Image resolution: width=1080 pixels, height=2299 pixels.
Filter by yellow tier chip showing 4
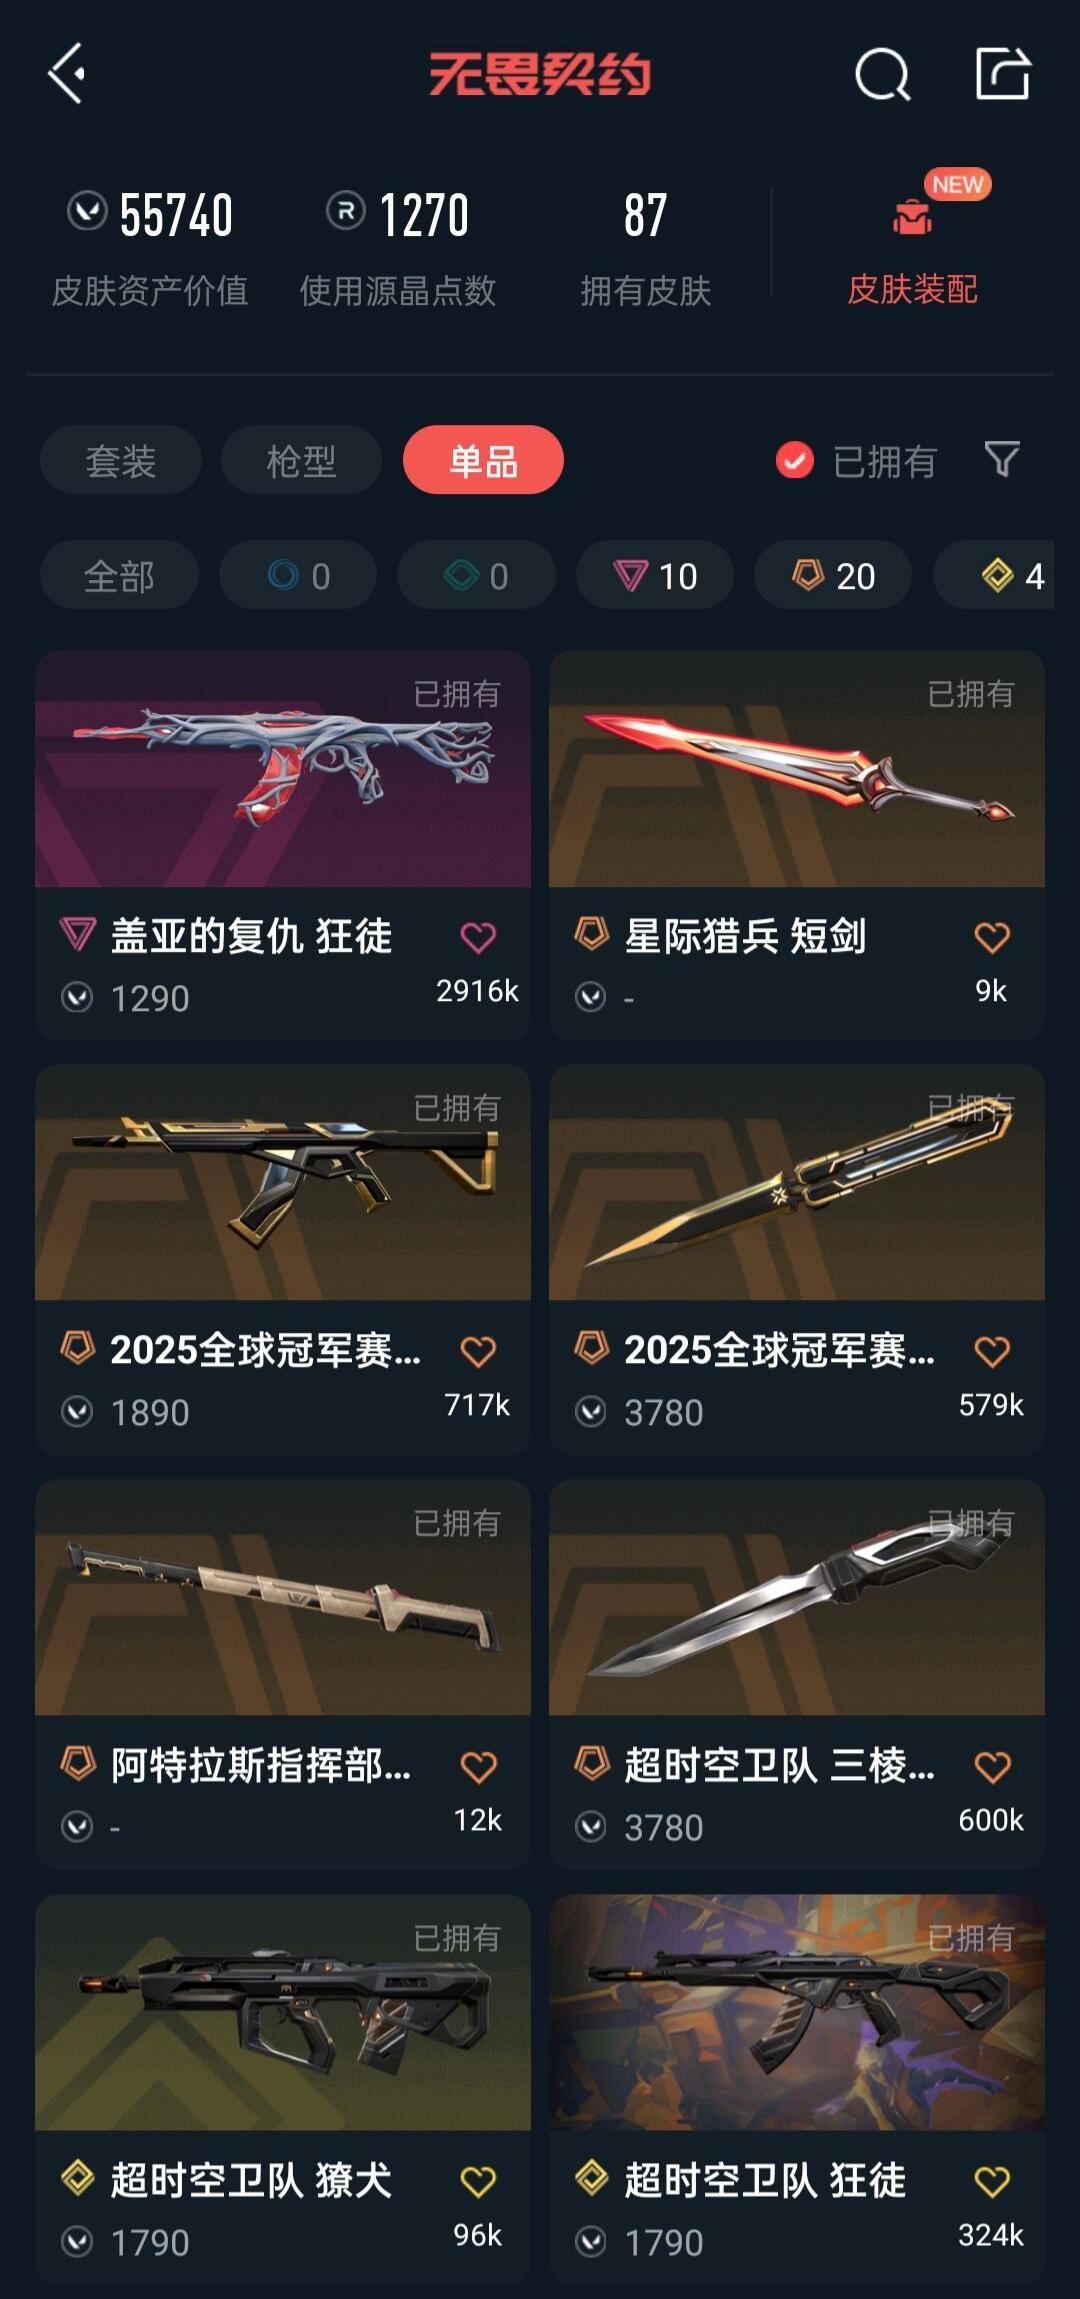tap(995, 575)
